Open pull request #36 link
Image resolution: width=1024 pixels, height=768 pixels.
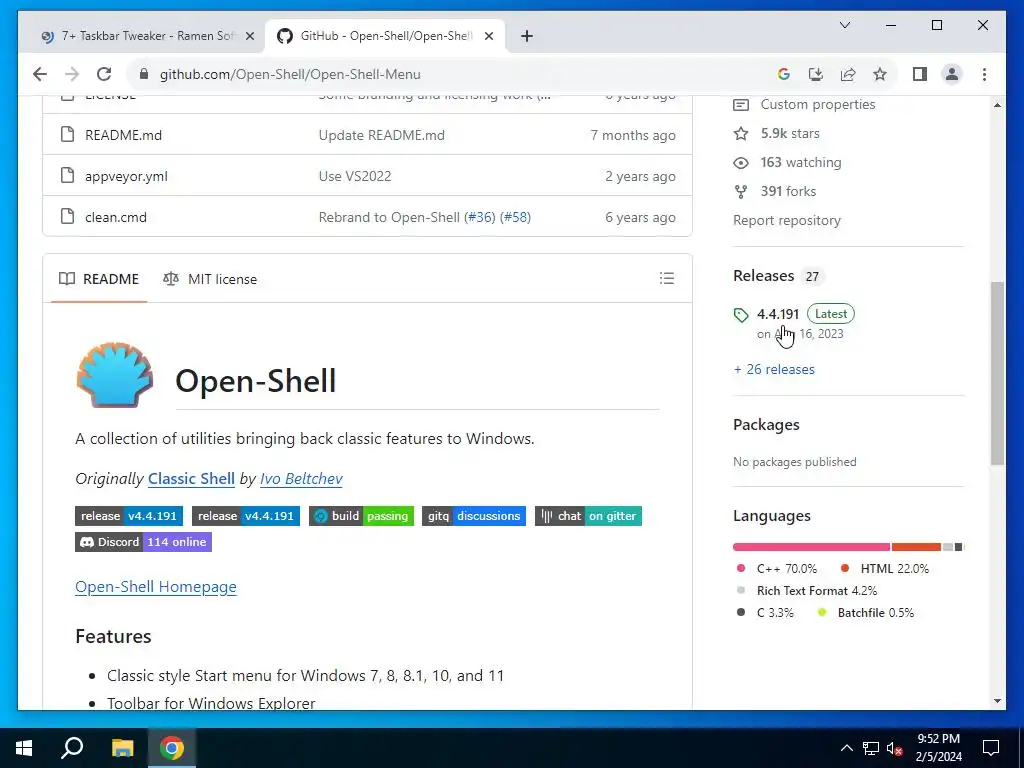479,217
